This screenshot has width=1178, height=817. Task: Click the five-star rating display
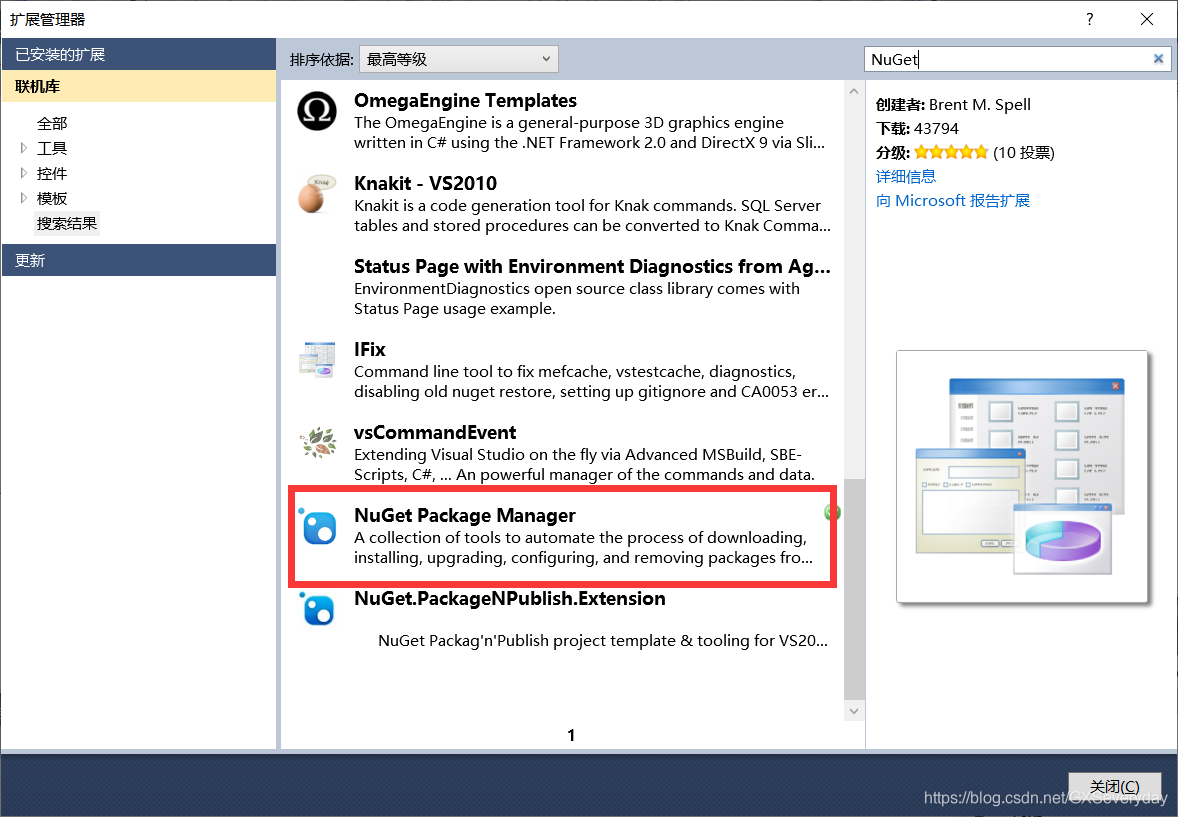tap(950, 152)
